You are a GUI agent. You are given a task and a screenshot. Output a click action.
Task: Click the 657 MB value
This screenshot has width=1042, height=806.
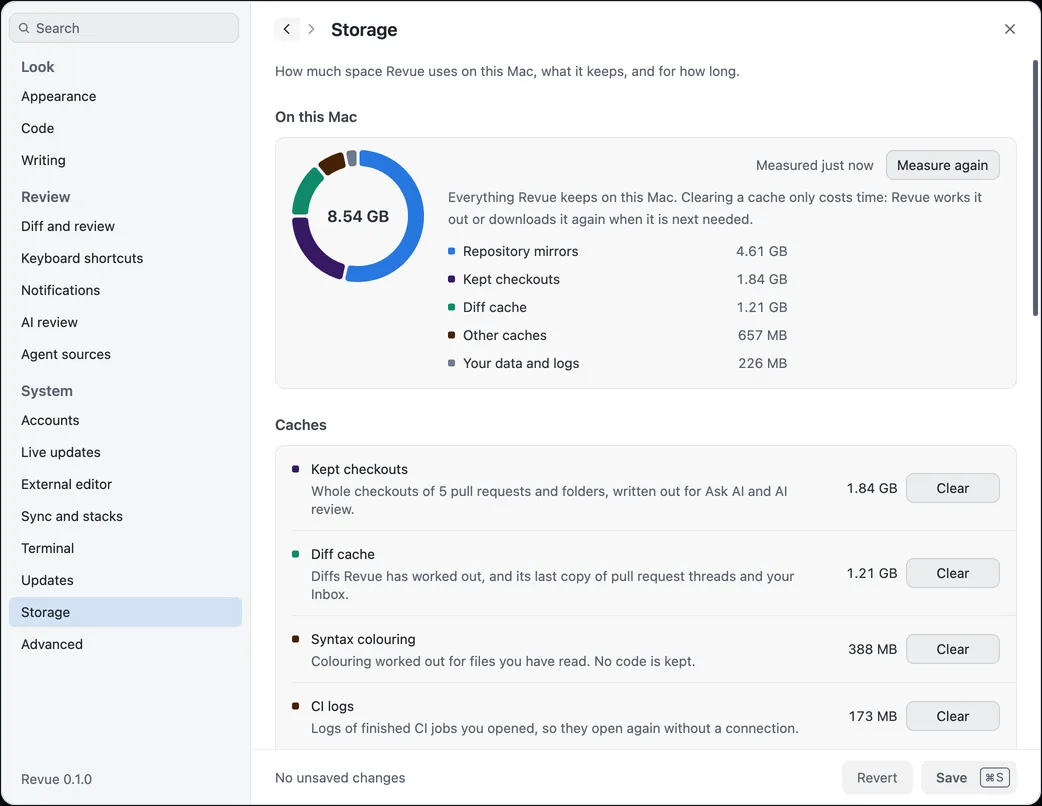(762, 335)
